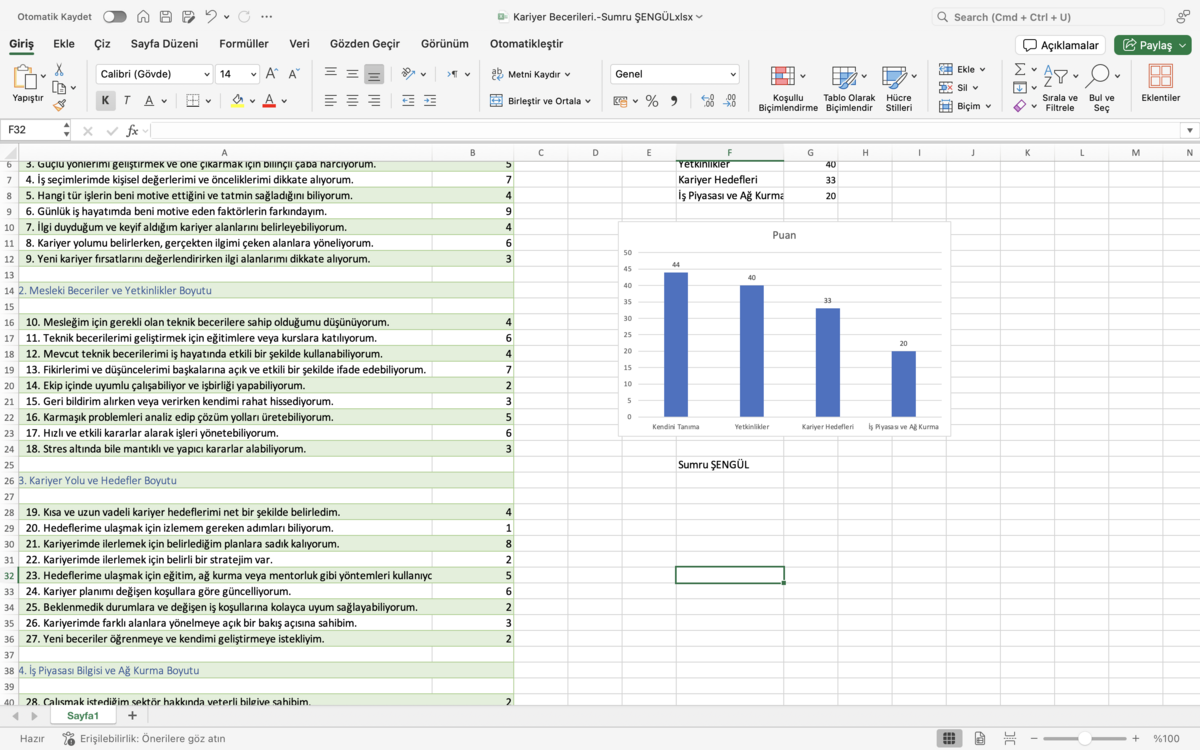The width and height of the screenshot is (1200, 750).
Task: Open the font color dropdown arrow
Action: [x=284, y=101]
